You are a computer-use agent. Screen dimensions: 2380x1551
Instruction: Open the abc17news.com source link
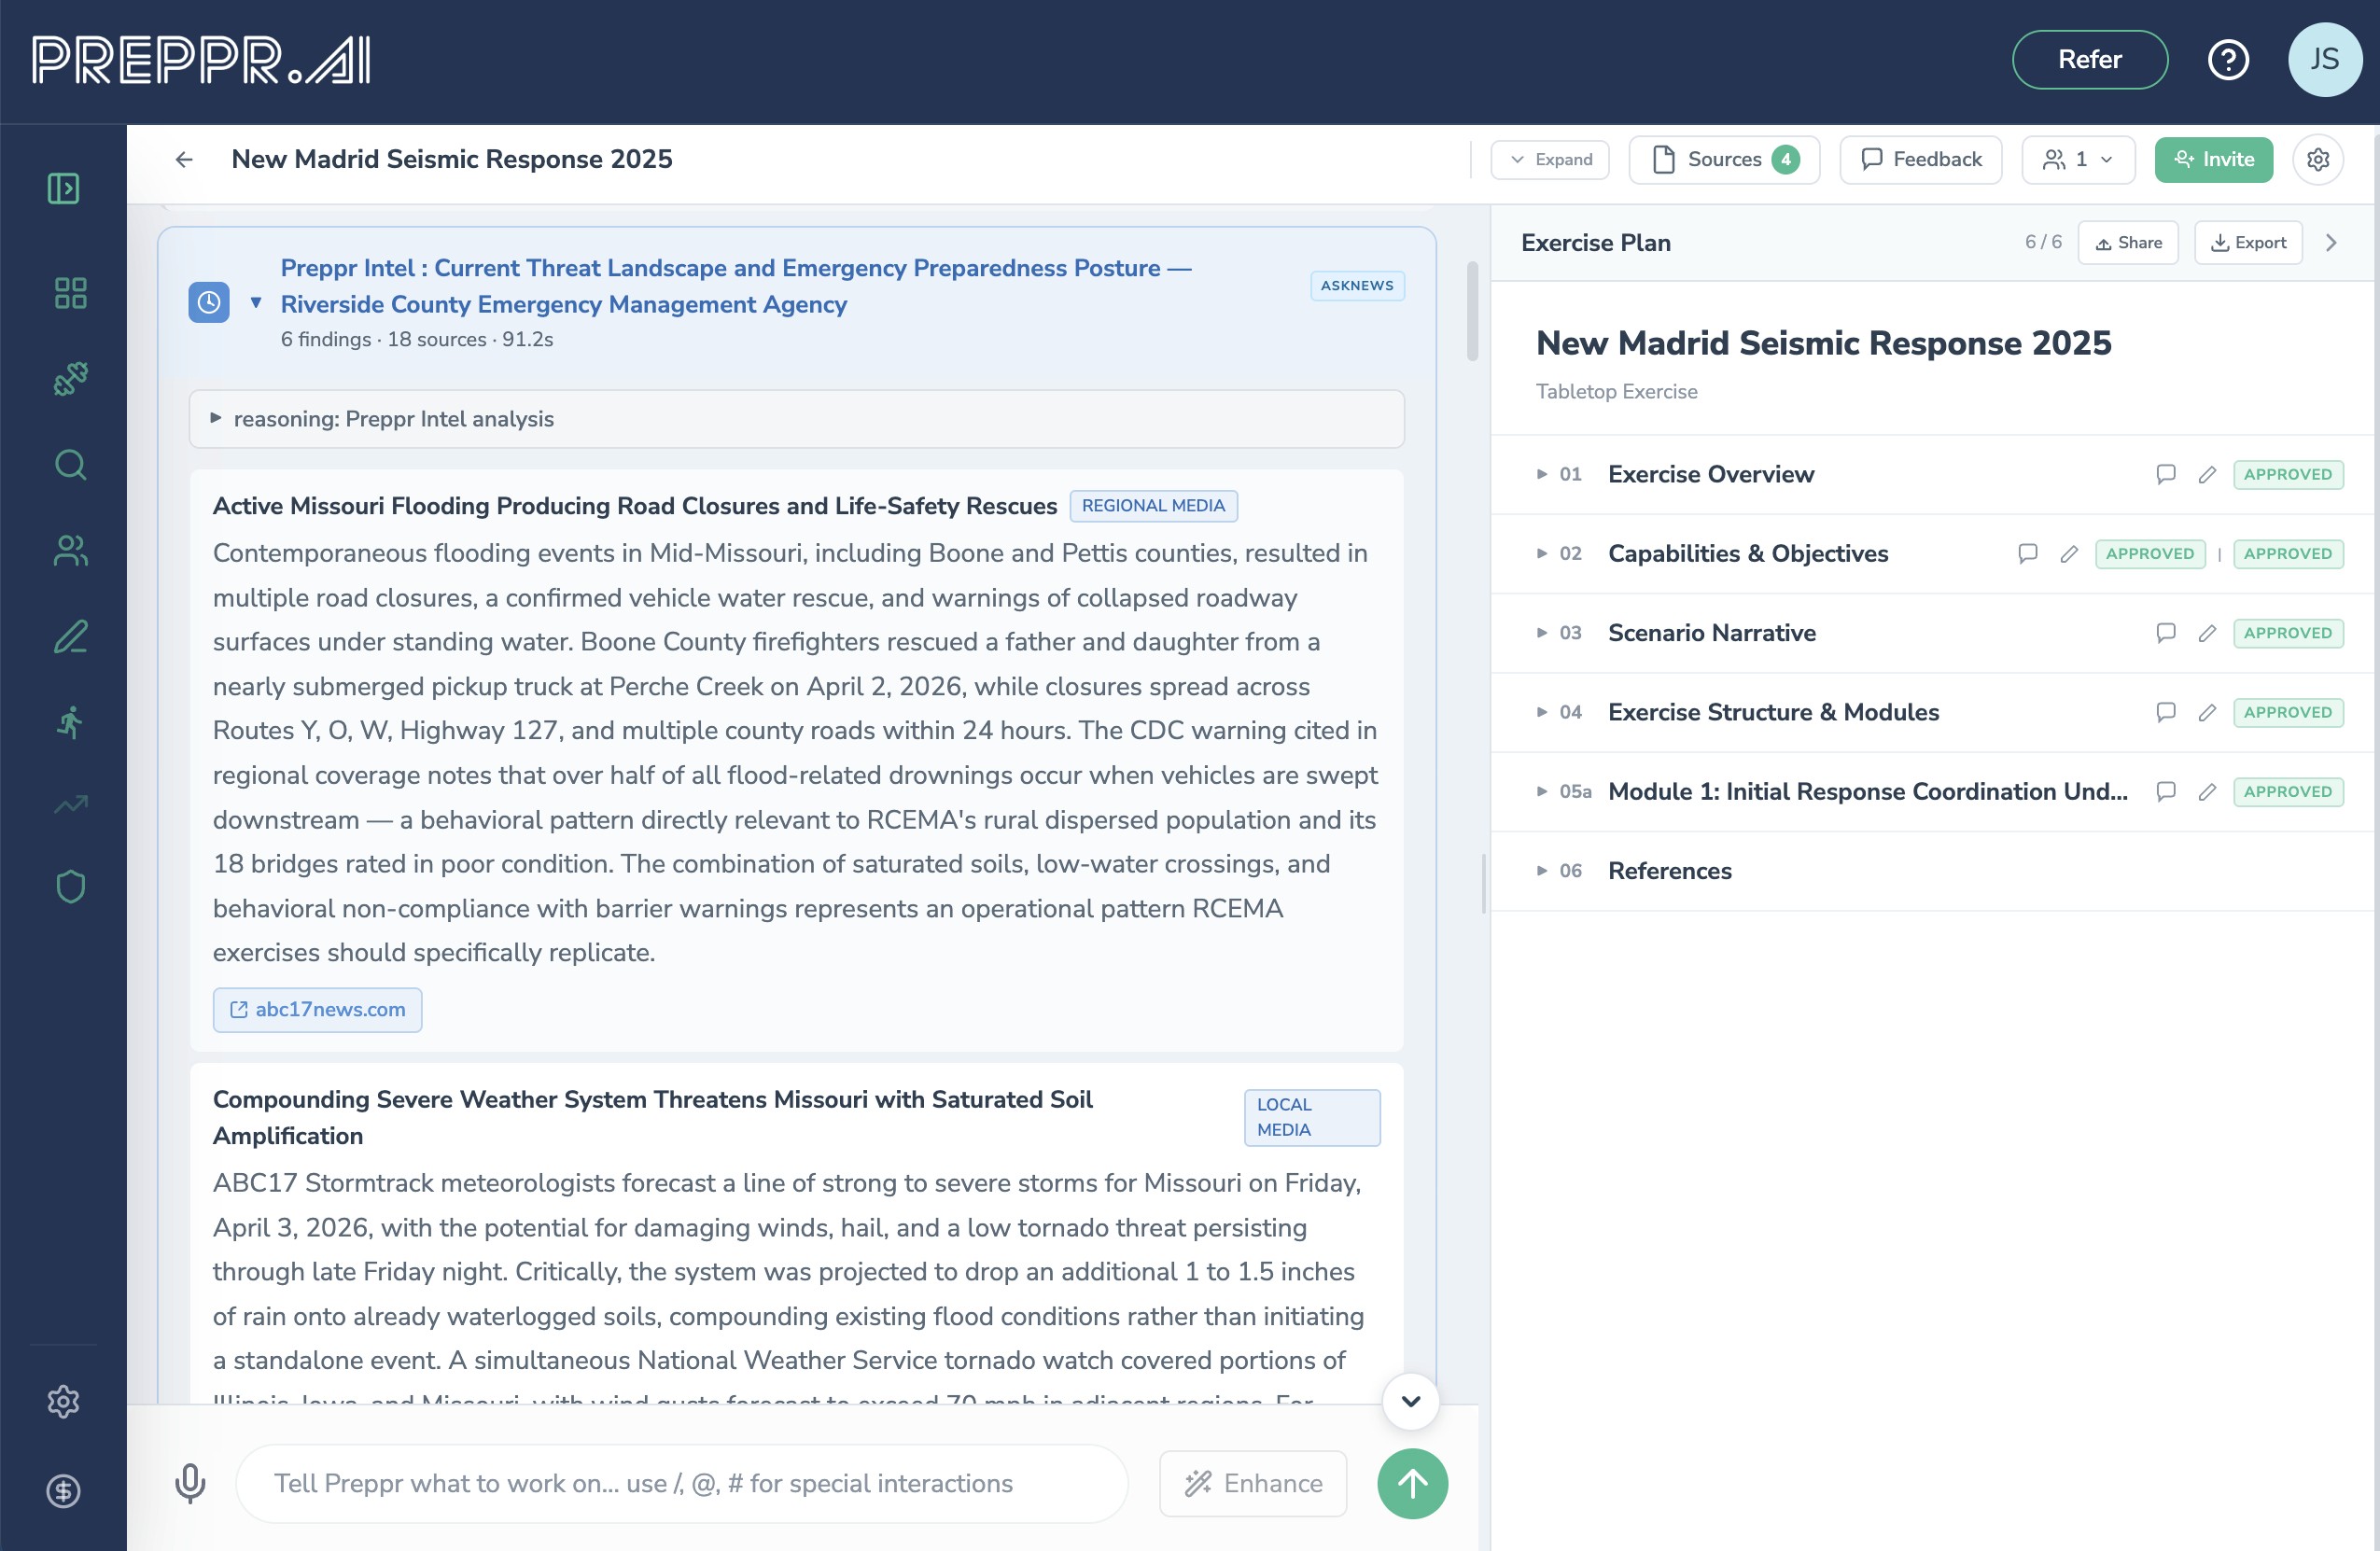point(317,1010)
